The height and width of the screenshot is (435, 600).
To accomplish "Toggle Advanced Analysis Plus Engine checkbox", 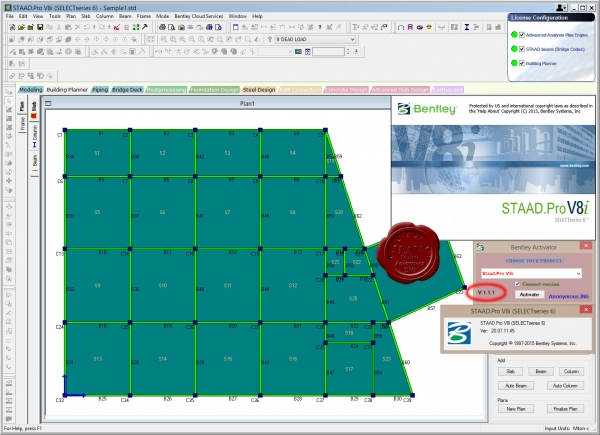I will [x=522, y=35].
